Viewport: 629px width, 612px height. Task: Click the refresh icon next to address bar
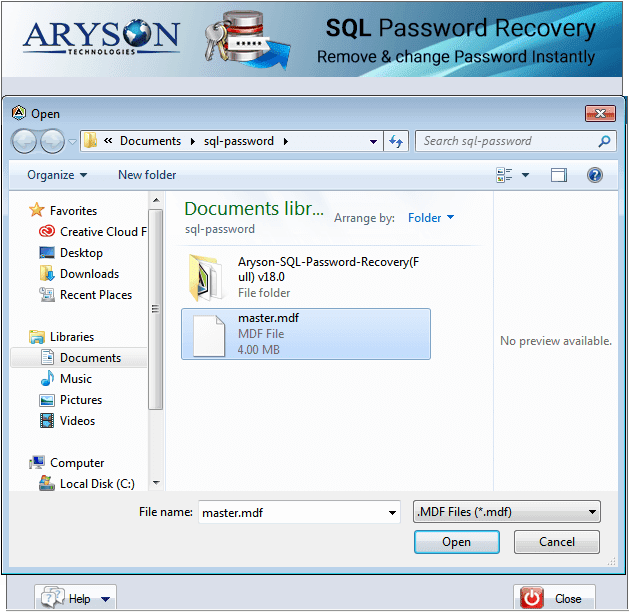pyautogui.click(x=396, y=141)
